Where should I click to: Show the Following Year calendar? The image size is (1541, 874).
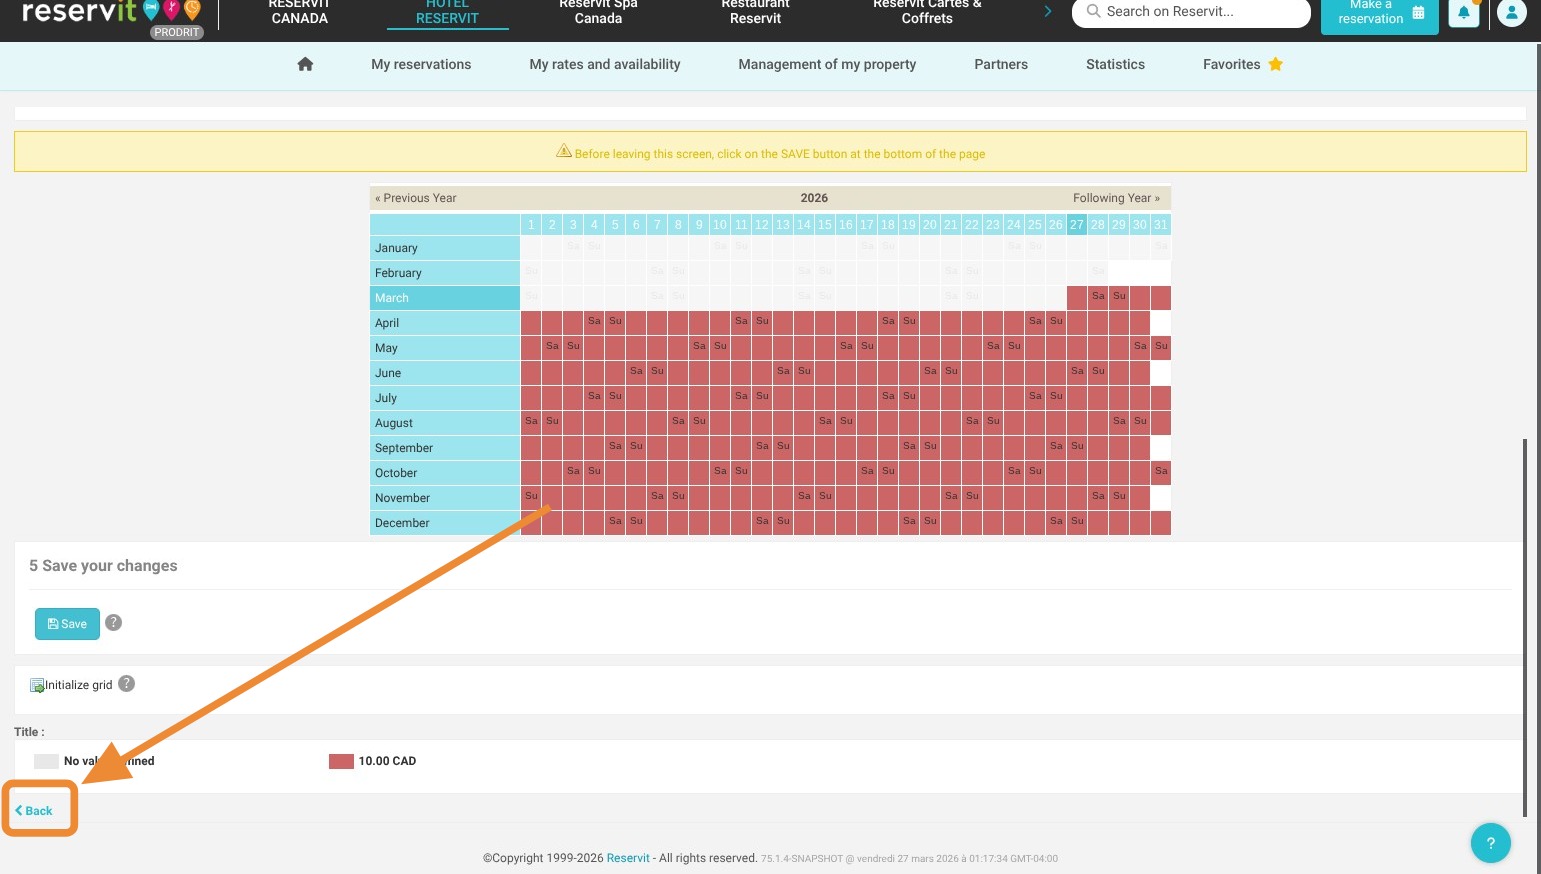1116,198
